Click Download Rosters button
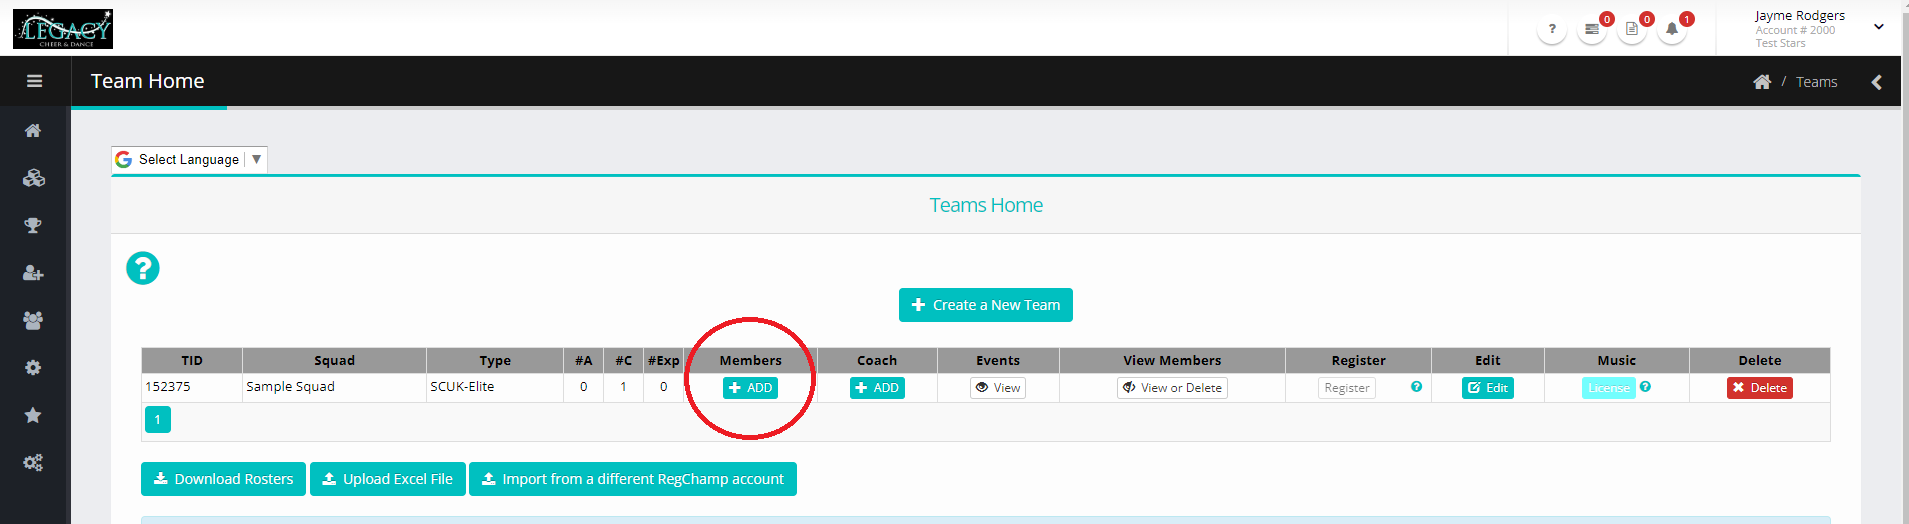Viewport: 1909px width, 524px height. click(223, 479)
